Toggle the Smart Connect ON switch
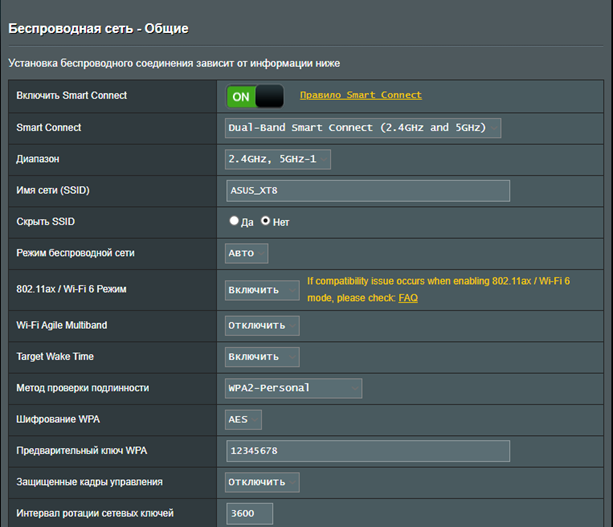Image resolution: width=613 pixels, height=527 pixels. 255,96
